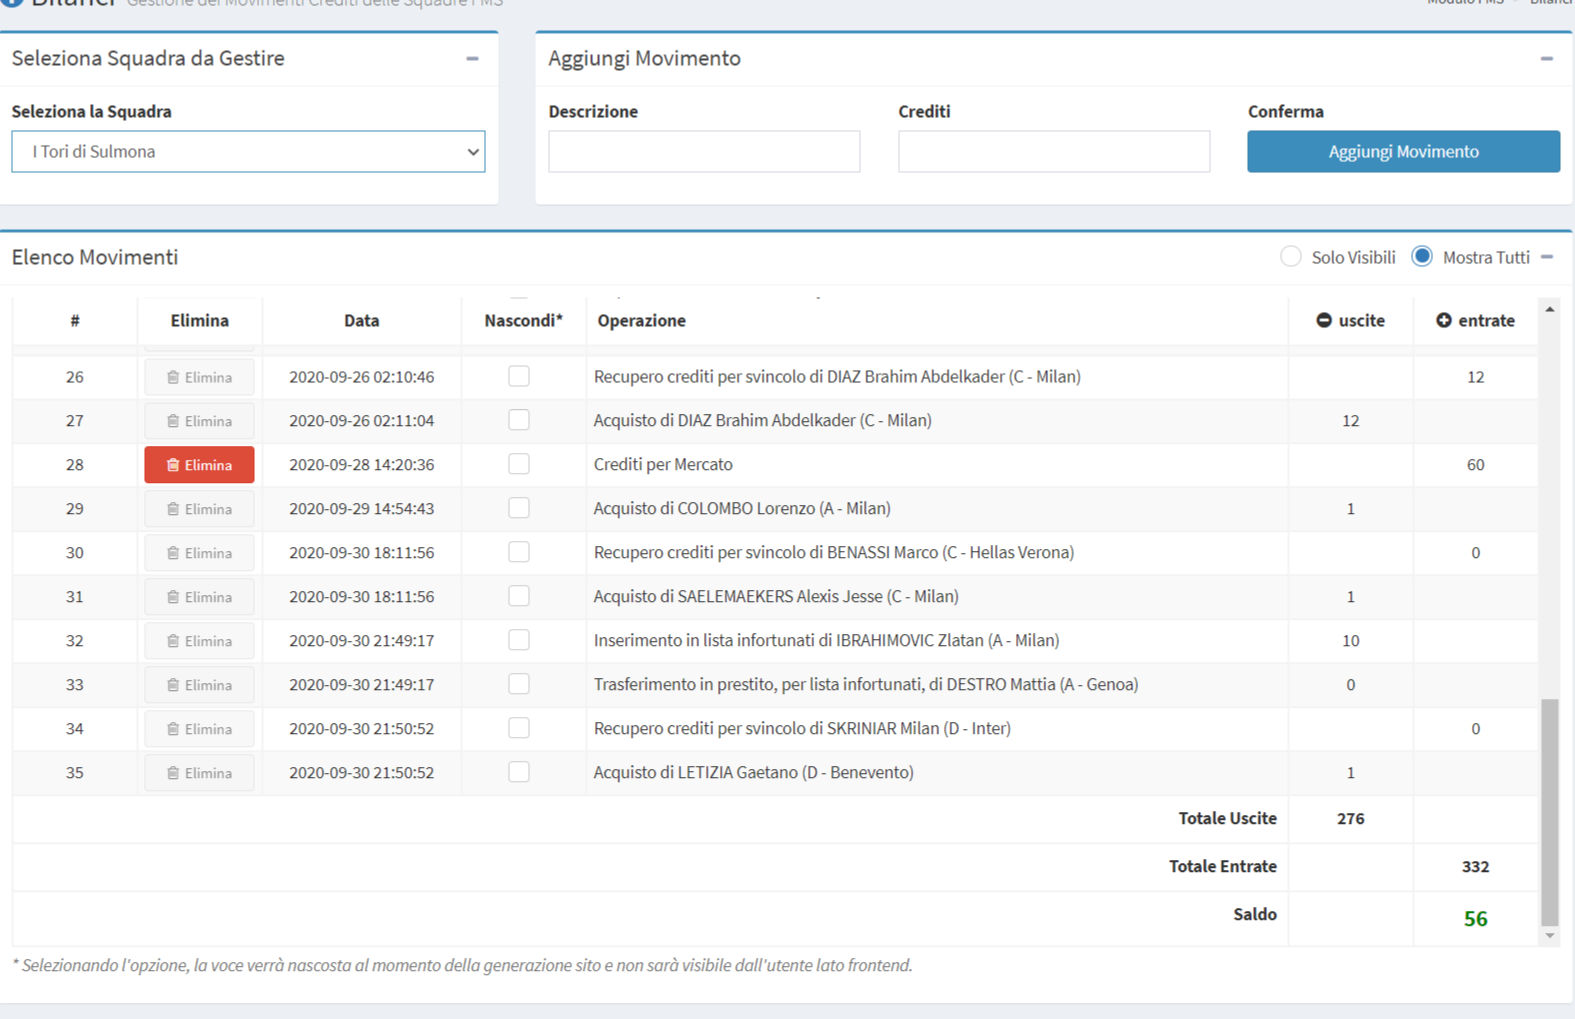Check the Nascondi checkbox for Crediti per Mercato
Screen dimensions: 1575x1019
519,464
